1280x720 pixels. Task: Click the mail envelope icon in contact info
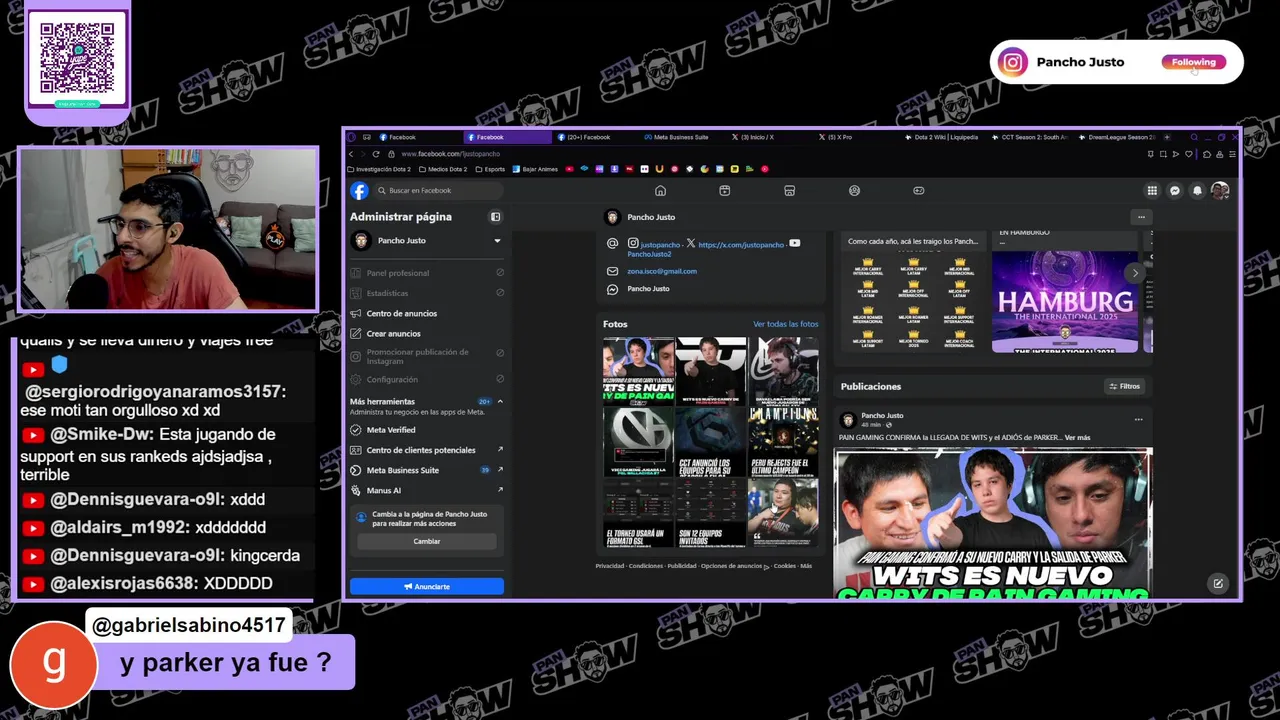point(613,271)
